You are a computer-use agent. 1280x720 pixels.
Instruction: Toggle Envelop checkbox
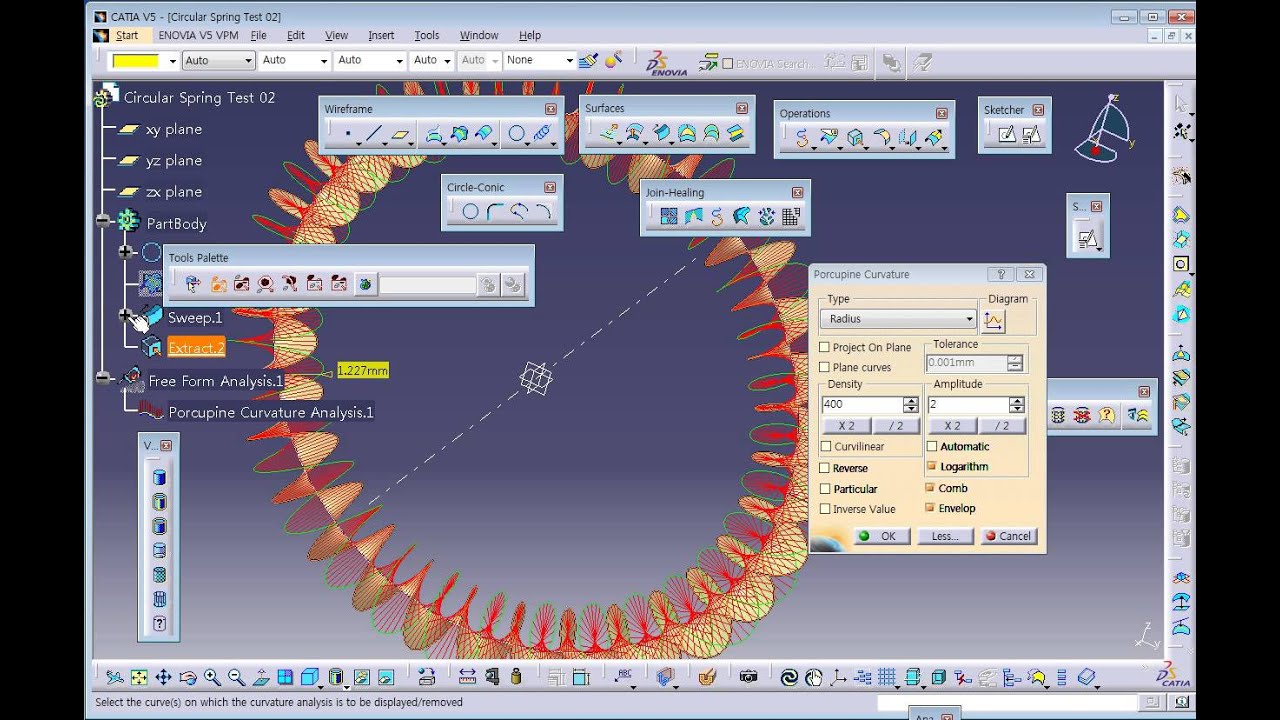(x=931, y=508)
